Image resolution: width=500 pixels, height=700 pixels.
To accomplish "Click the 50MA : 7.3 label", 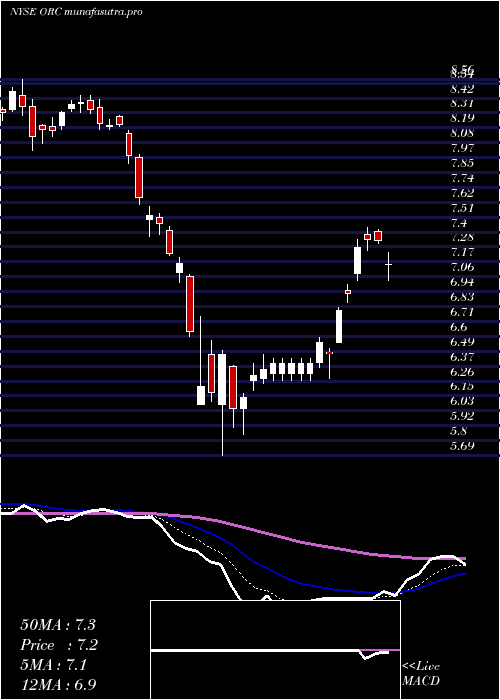I will pos(58,625).
